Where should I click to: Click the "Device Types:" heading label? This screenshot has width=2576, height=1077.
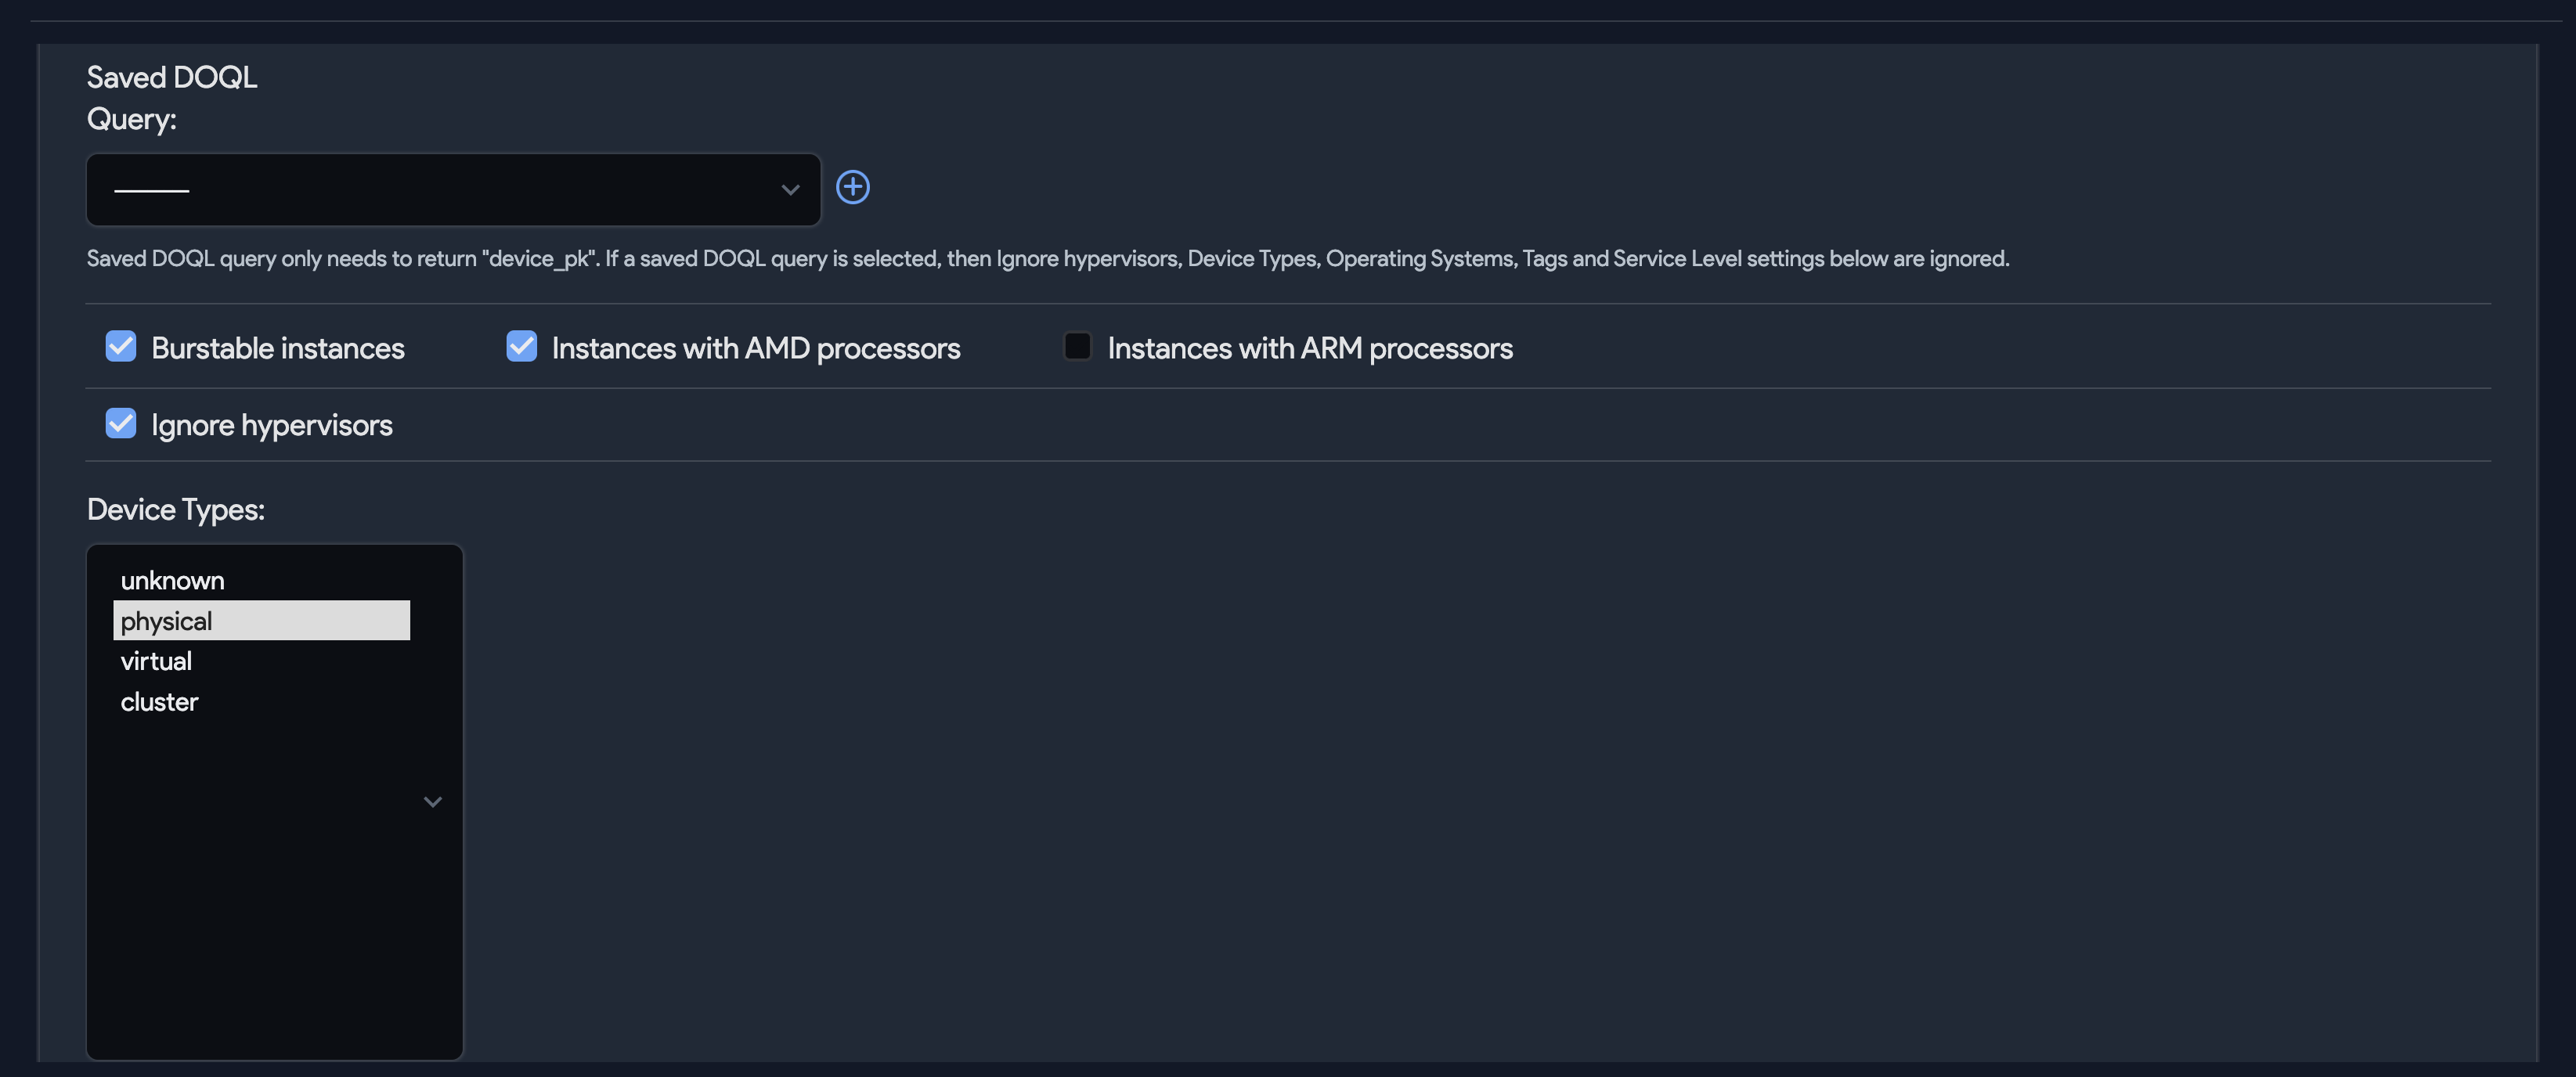(x=176, y=509)
